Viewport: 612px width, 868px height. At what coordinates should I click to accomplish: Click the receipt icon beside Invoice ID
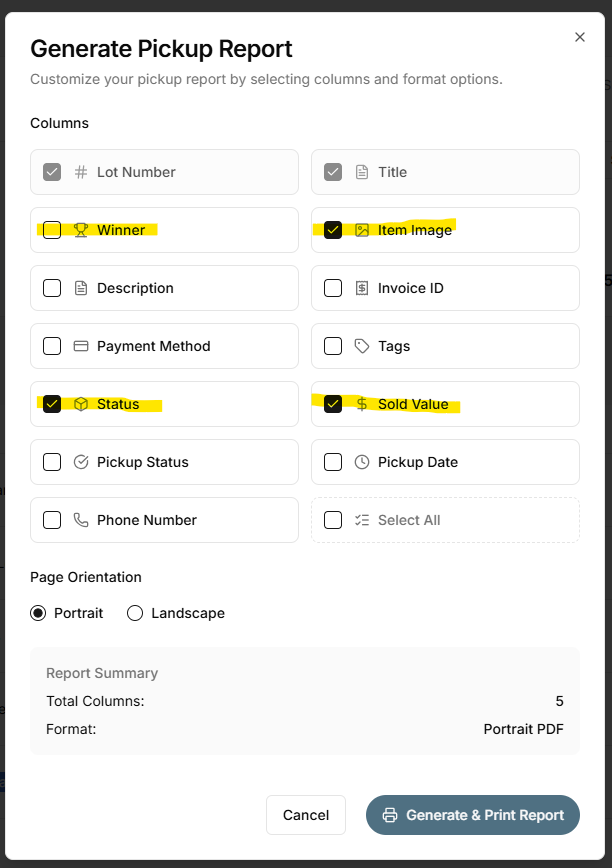tap(362, 288)
